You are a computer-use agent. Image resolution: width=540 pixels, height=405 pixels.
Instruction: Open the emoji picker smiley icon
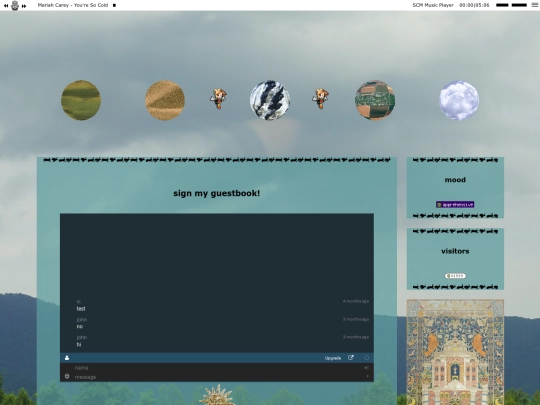pos(67,376)
